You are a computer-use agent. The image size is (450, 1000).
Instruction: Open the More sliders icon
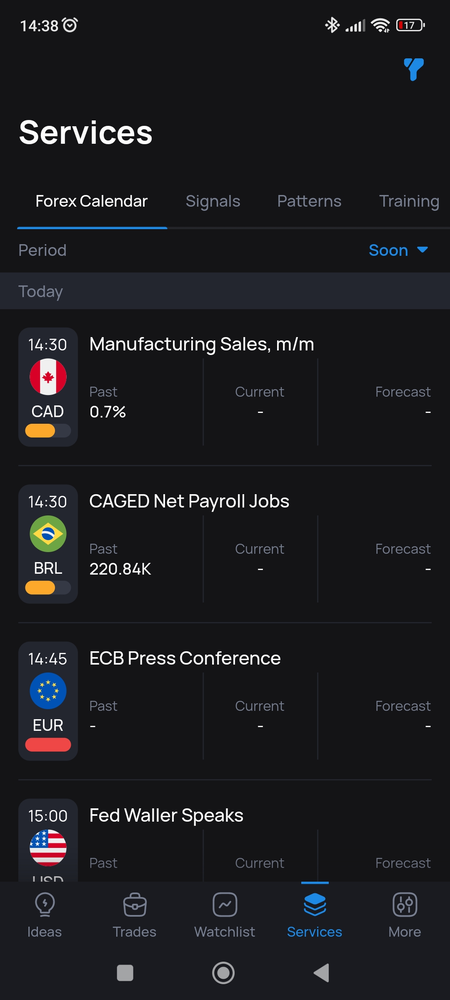[x=405, y=904]
